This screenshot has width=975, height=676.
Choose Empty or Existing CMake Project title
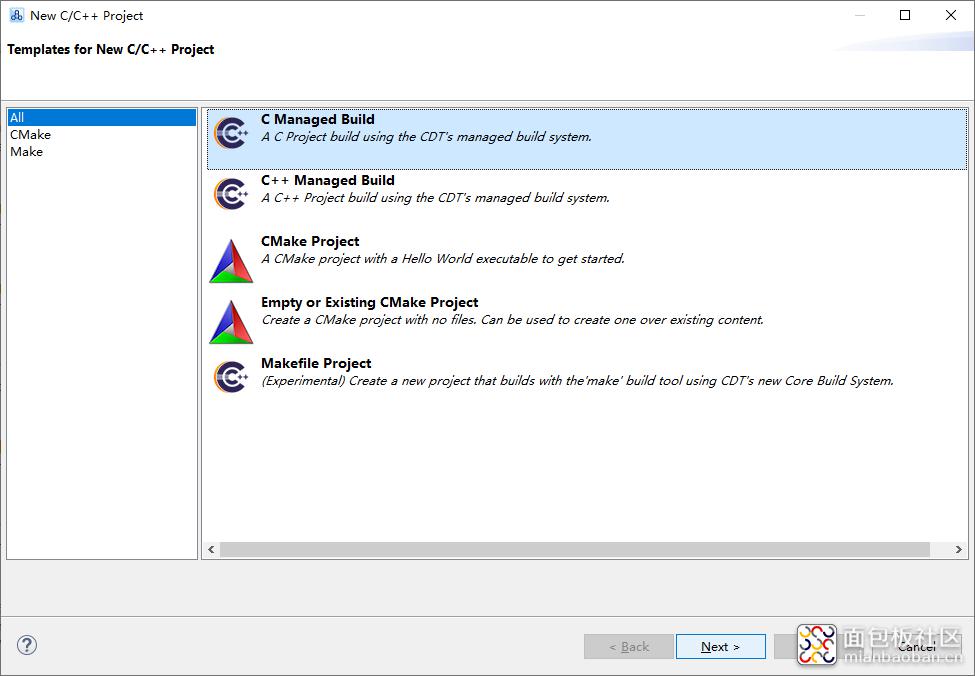pos(369,302)
